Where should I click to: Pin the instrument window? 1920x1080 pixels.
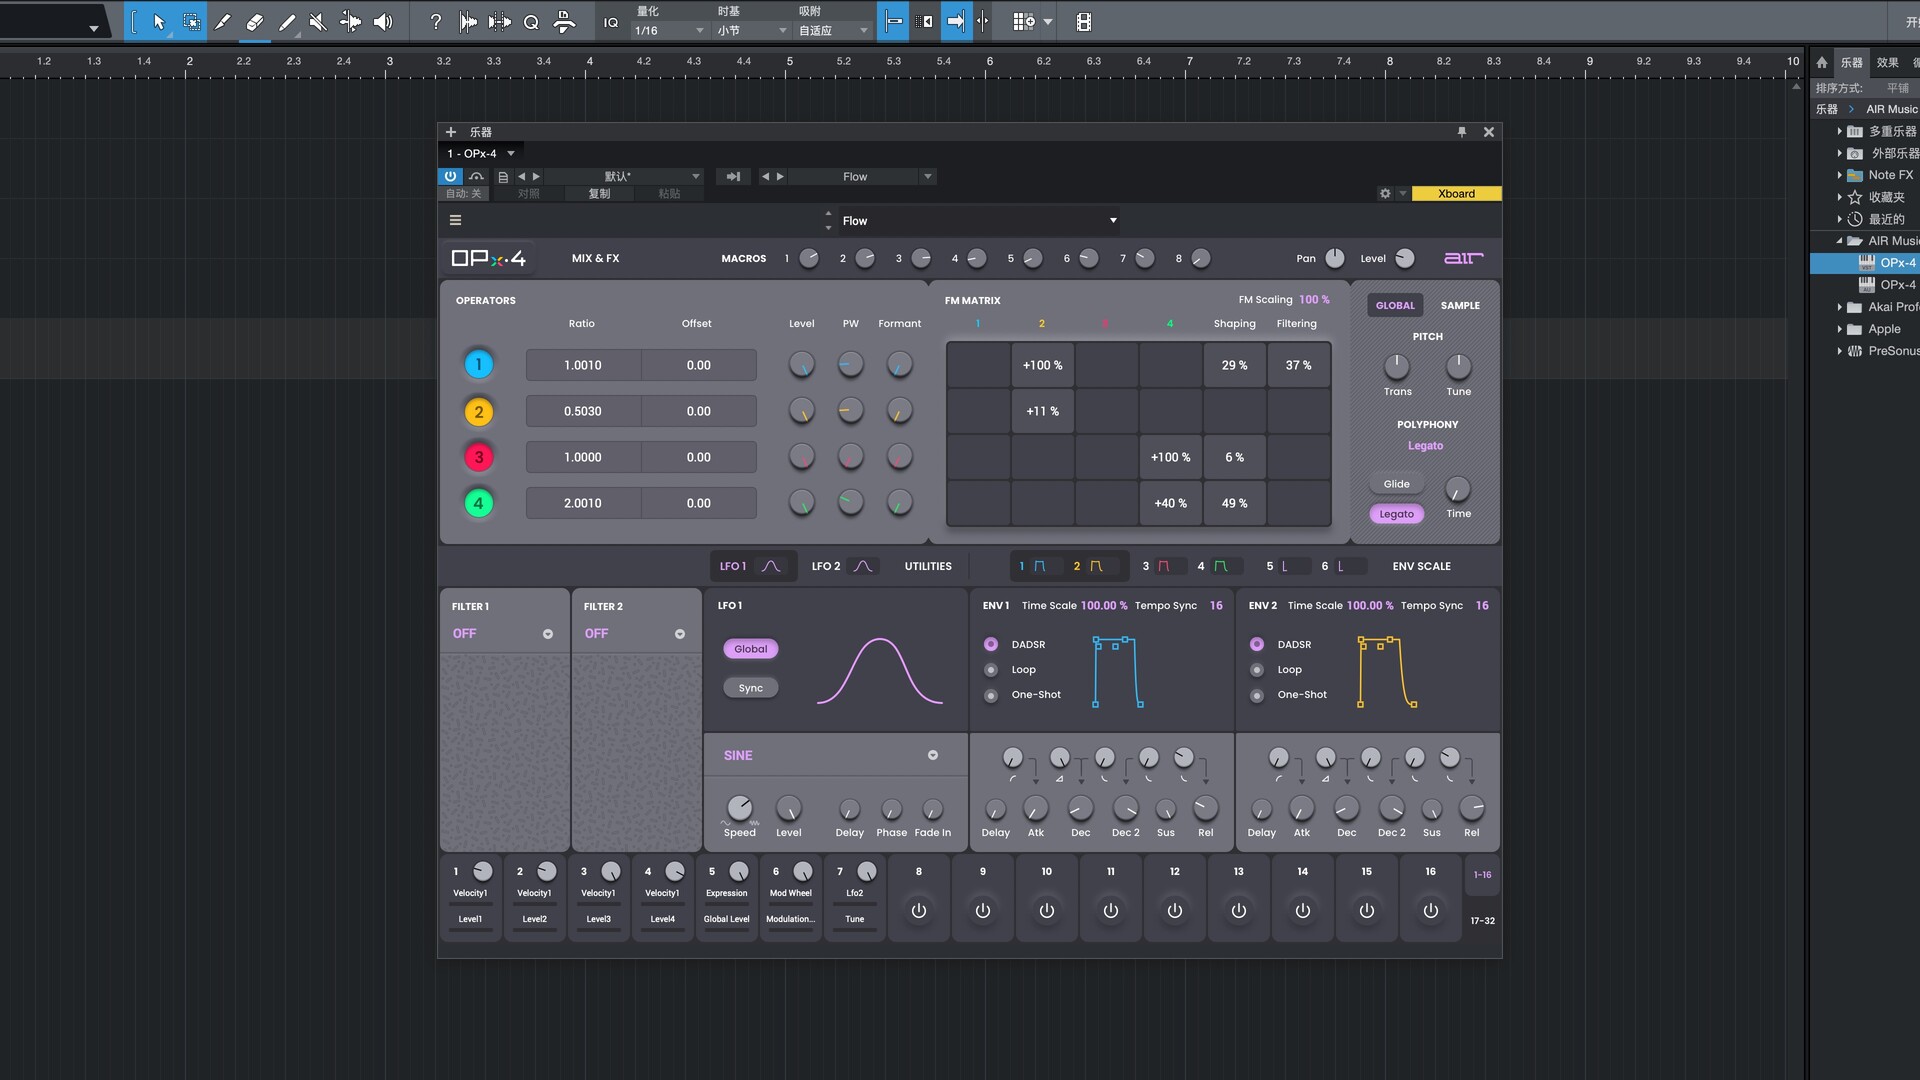[x=1461, y=132]
